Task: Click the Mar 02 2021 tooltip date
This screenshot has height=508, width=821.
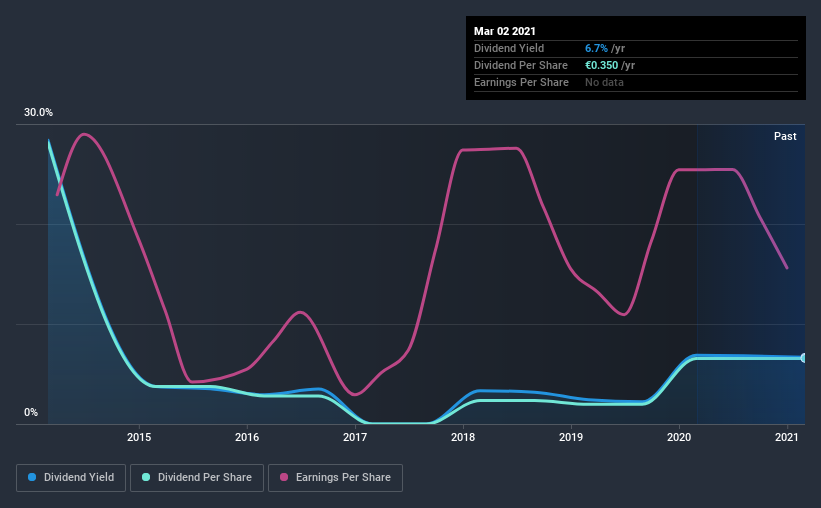Action: (505, 31)
